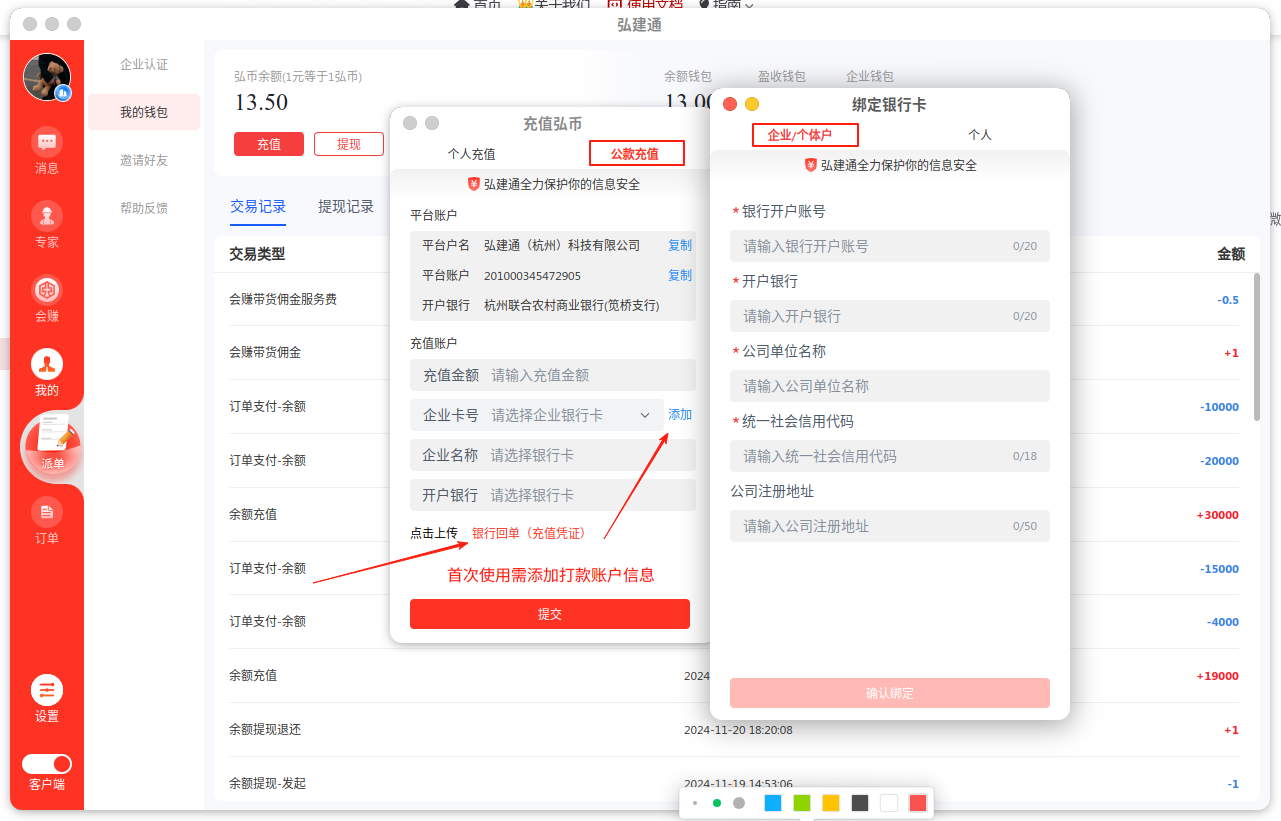Screen dimensions: 1281x821
Task: Pick the green color swatch
Action: coord(801,803)
